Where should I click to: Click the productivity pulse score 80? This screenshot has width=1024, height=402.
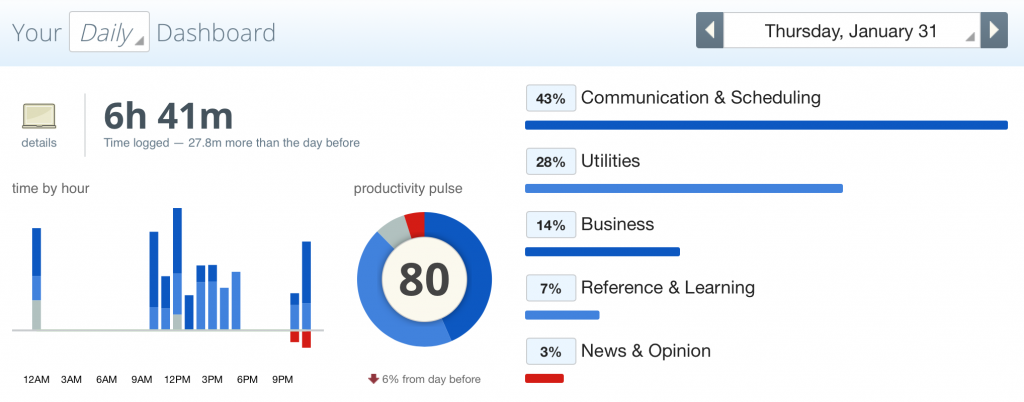click(x=424, y=279)
